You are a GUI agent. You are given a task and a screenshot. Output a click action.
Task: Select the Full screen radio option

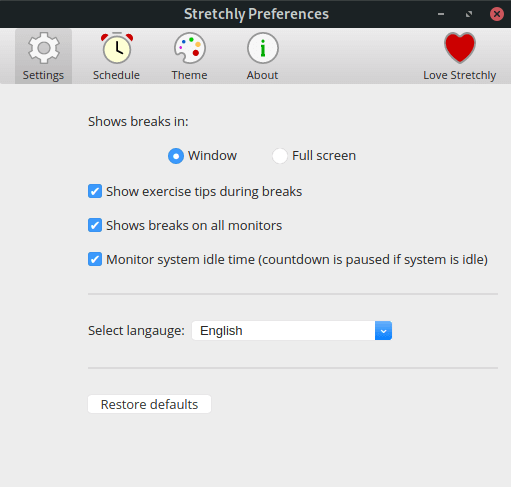coord(280,156)
